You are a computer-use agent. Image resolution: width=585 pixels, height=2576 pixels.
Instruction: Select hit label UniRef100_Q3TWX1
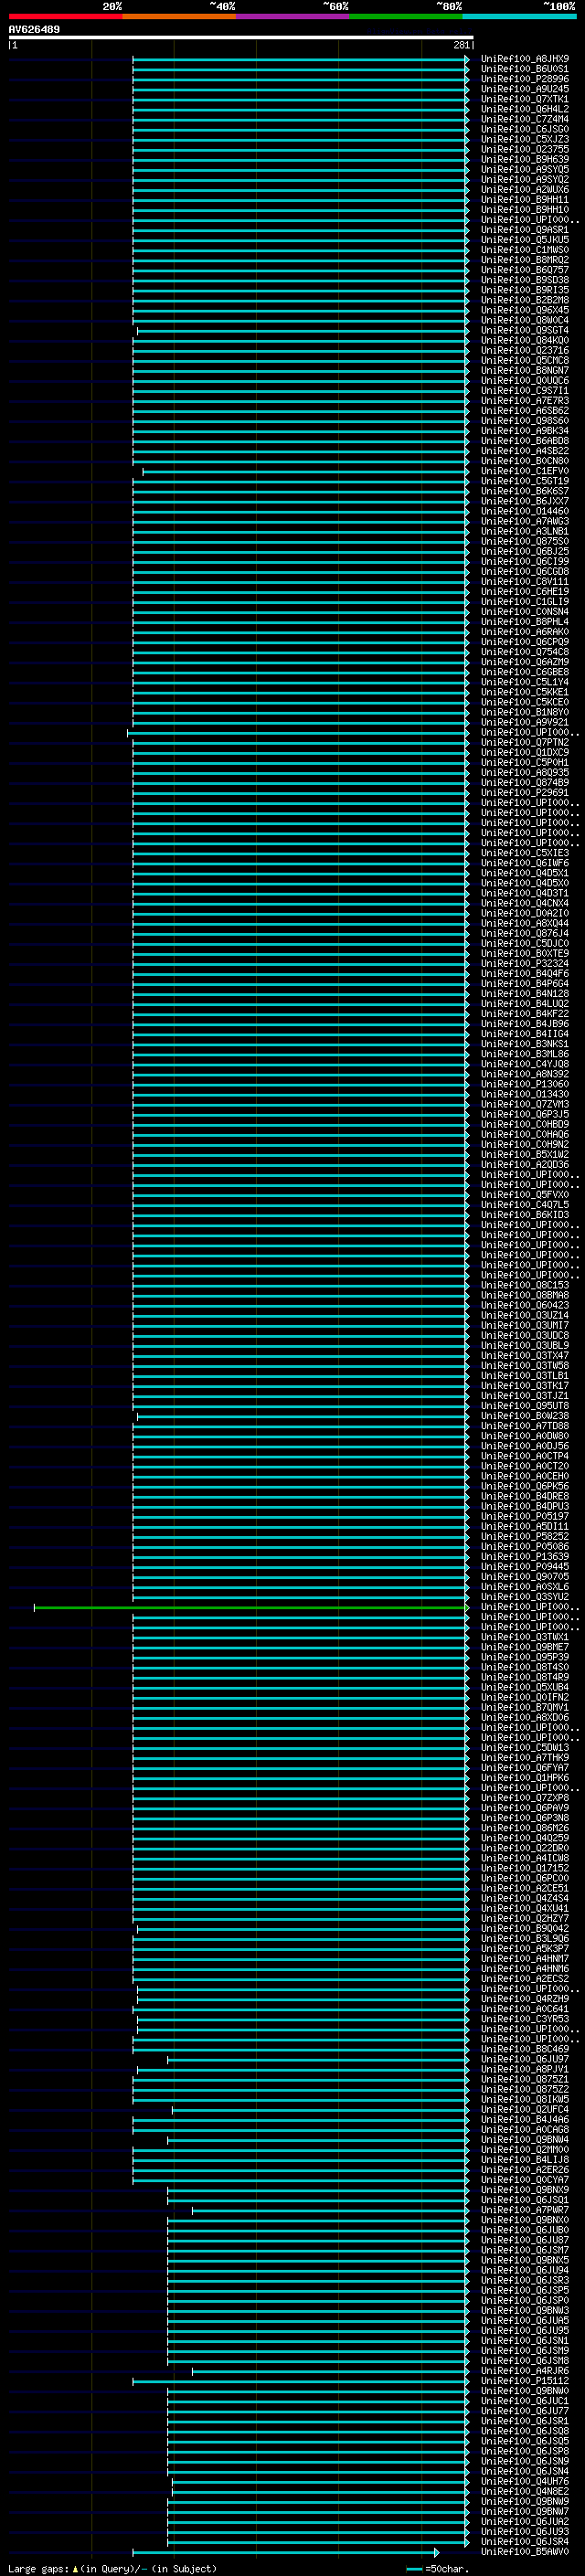coord(525,1637)
